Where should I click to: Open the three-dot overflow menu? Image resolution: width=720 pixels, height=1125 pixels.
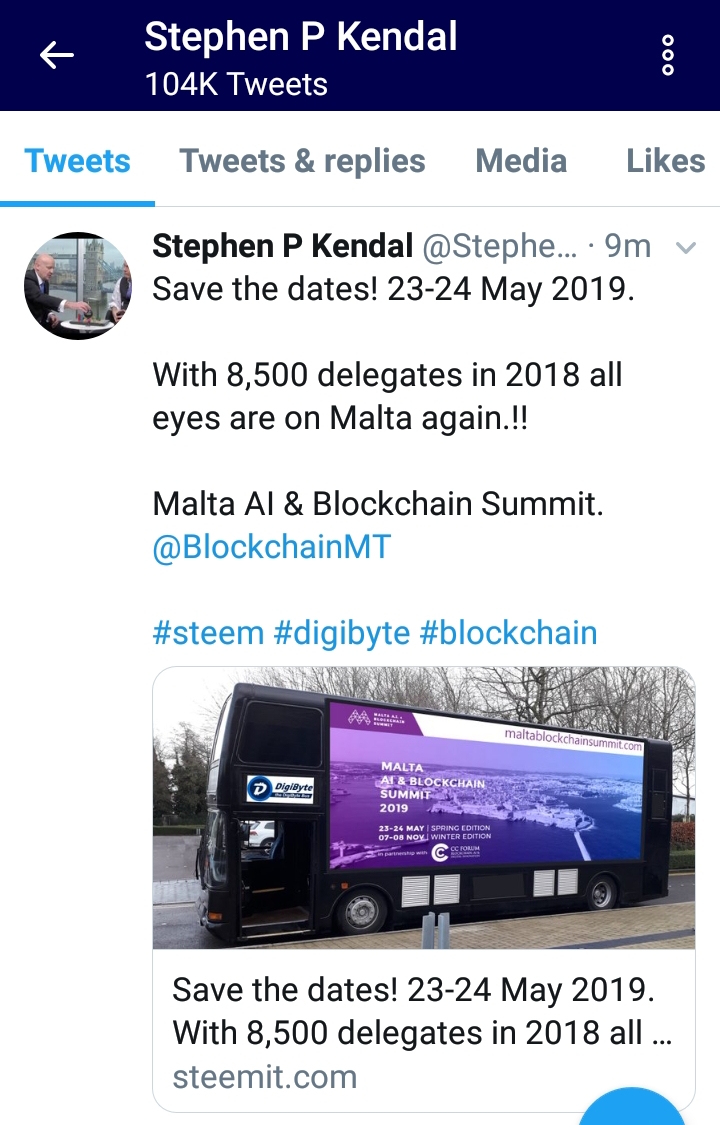(668, 55)
